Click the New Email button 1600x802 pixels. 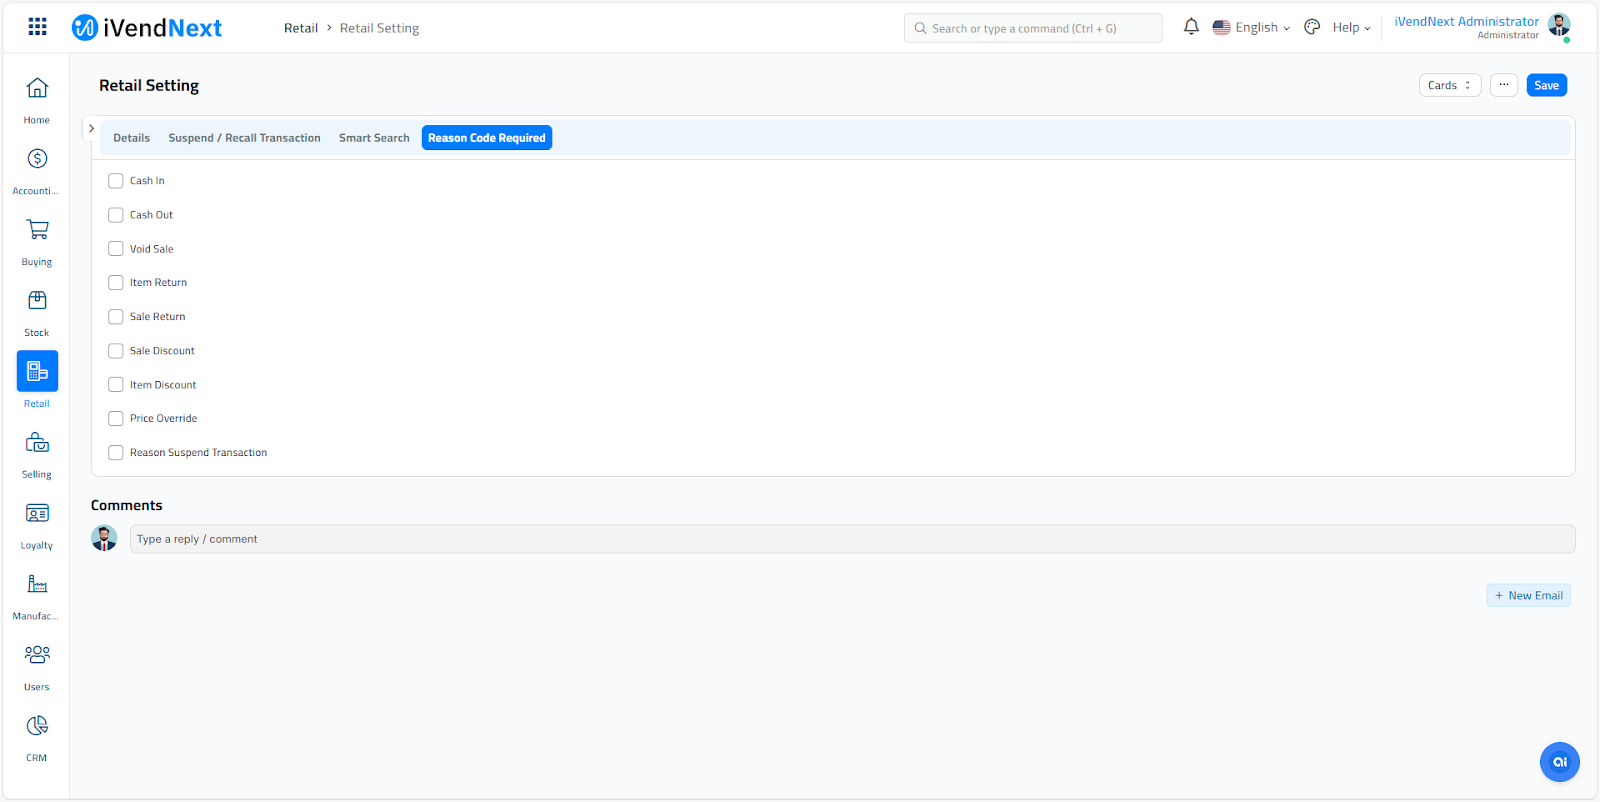(1528, 596)
